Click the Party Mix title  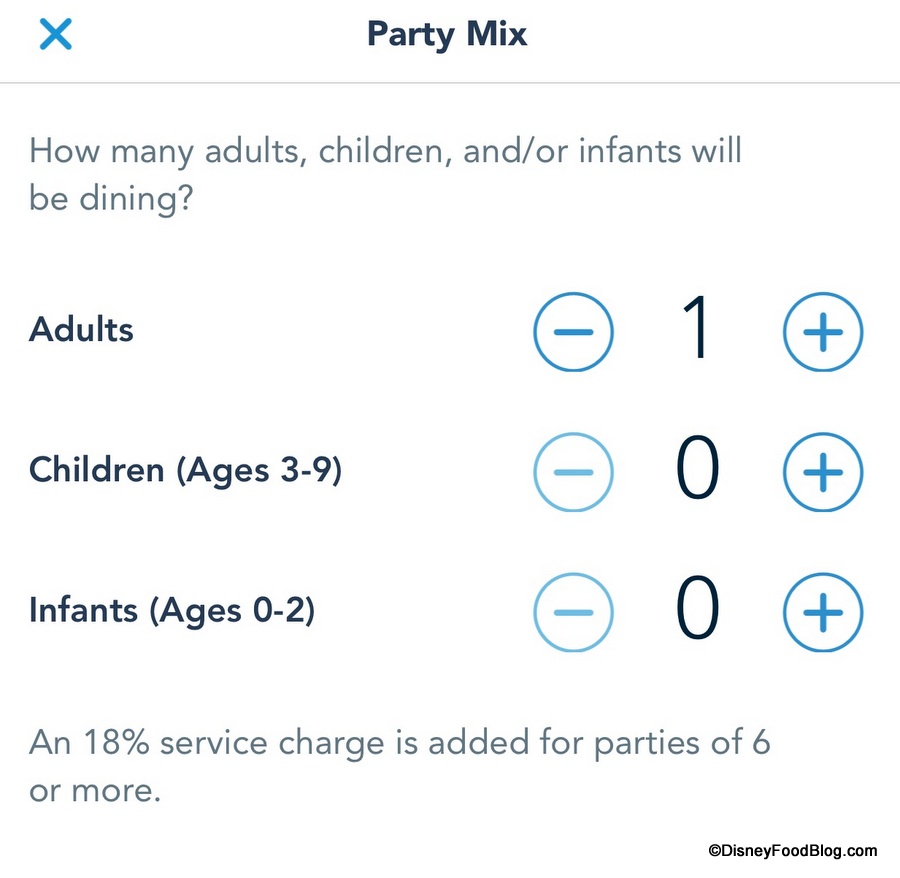pyautogui.click(x=446, y=35)
